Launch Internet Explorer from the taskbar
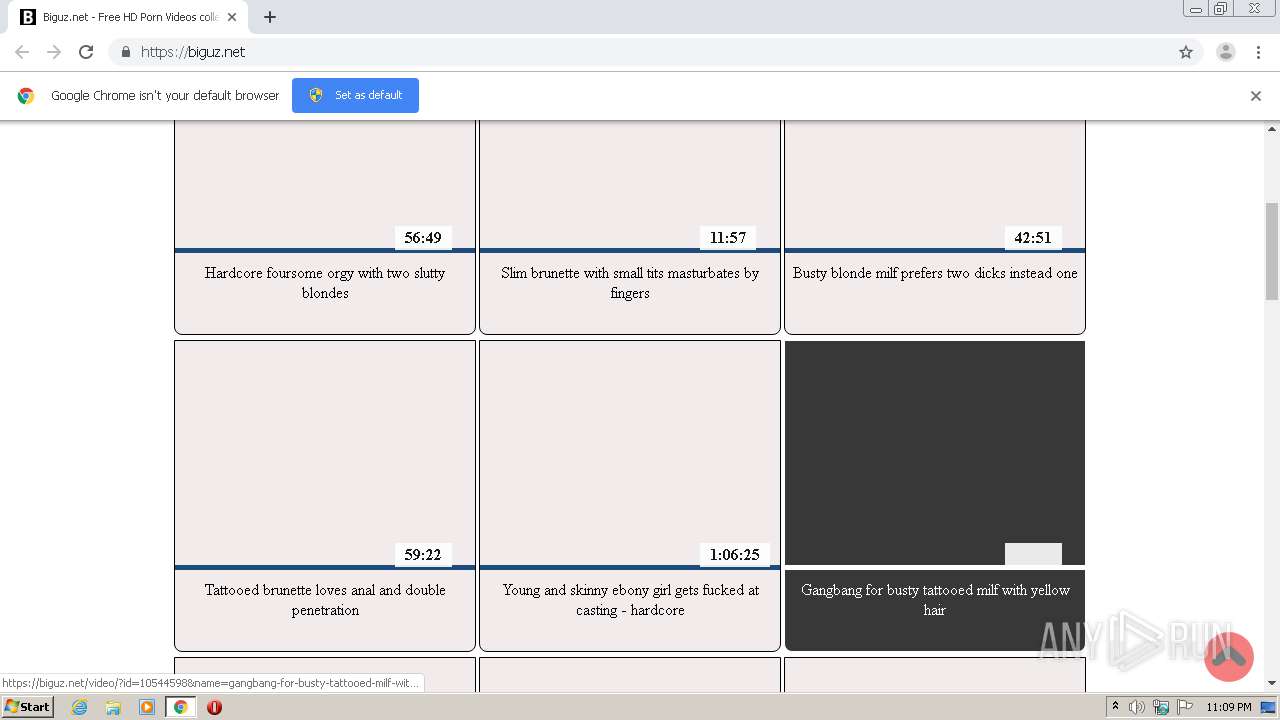 tap(80, 707)
